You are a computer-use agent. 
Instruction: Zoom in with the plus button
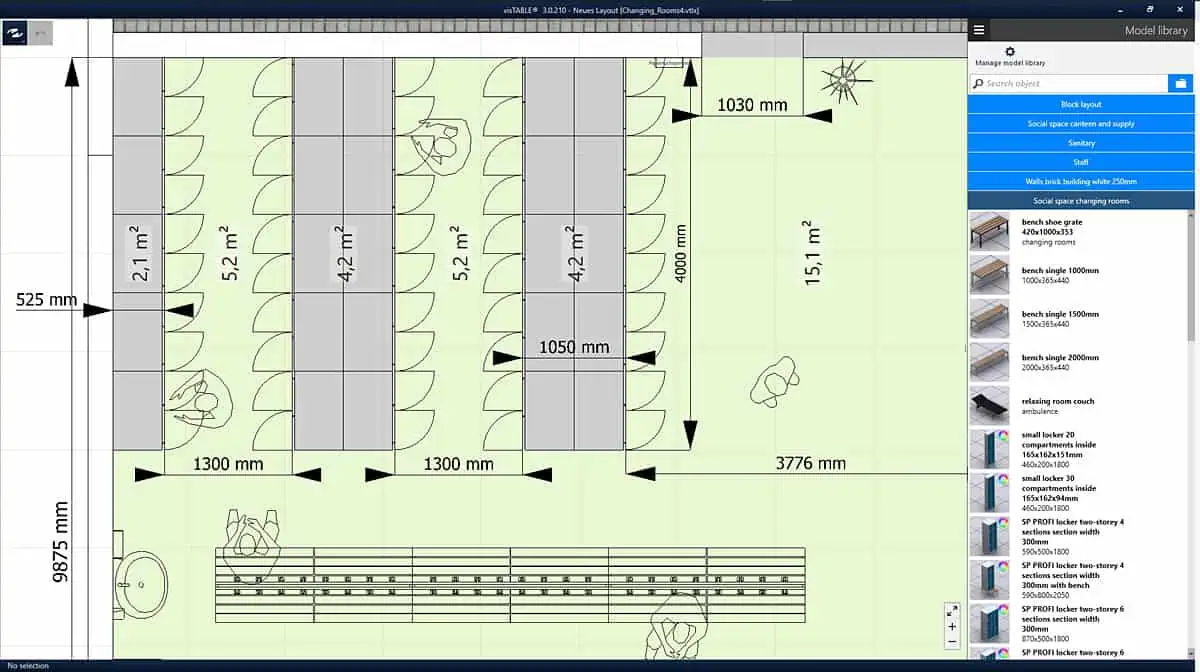(x=952, y=626)
